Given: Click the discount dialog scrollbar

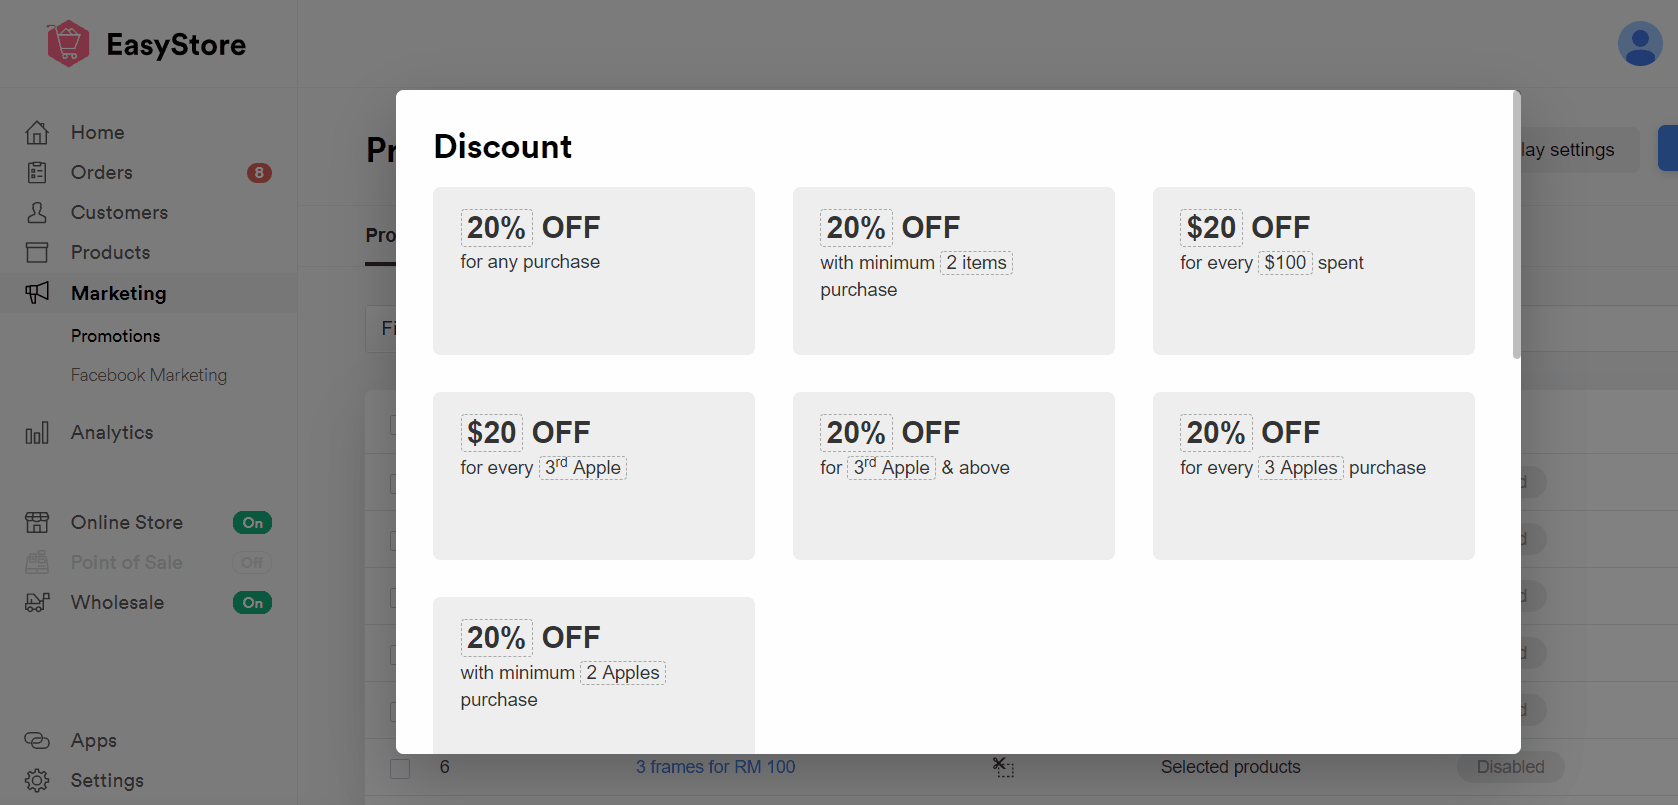Looking at the screenshot, I should tap(1517, 226).
